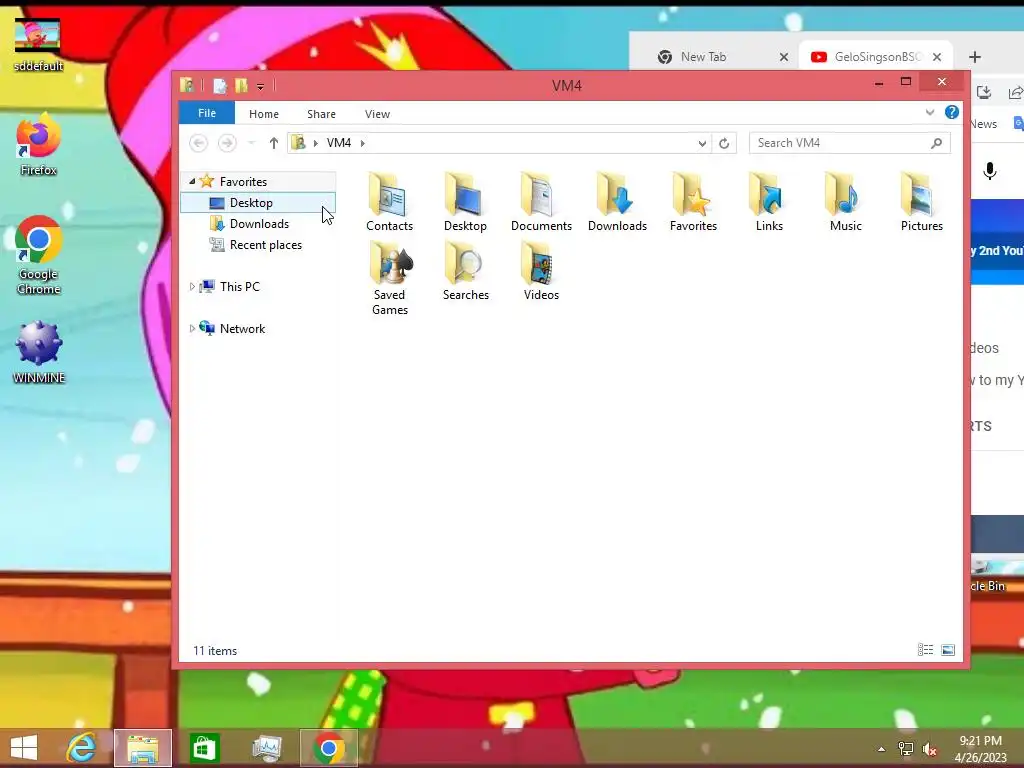Click network icon in system tray
The image size is (1024, 768).
pyautogui.click(x=906, y=749)
